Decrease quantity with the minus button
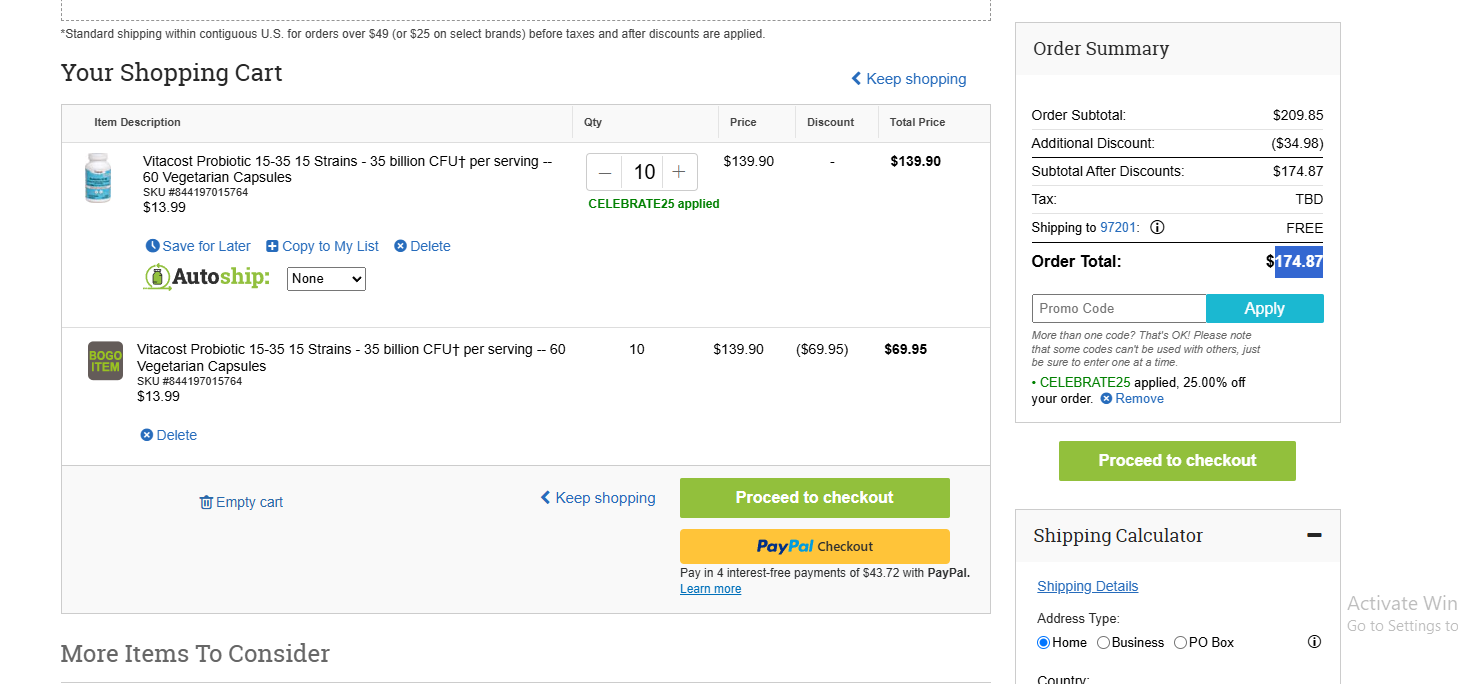1458x684 pixels. point(604,172)
